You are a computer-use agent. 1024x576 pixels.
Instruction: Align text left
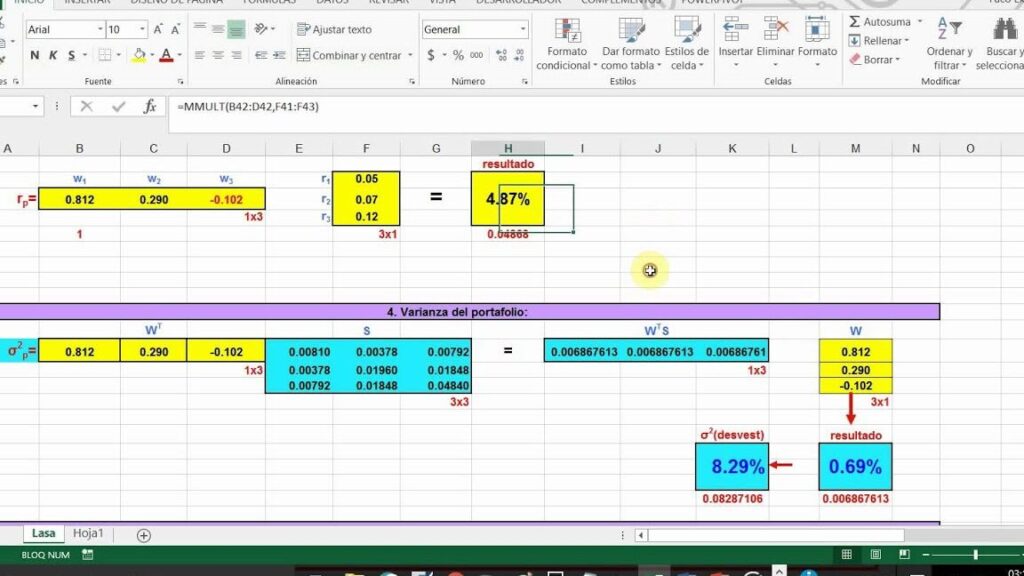point(200,56)
